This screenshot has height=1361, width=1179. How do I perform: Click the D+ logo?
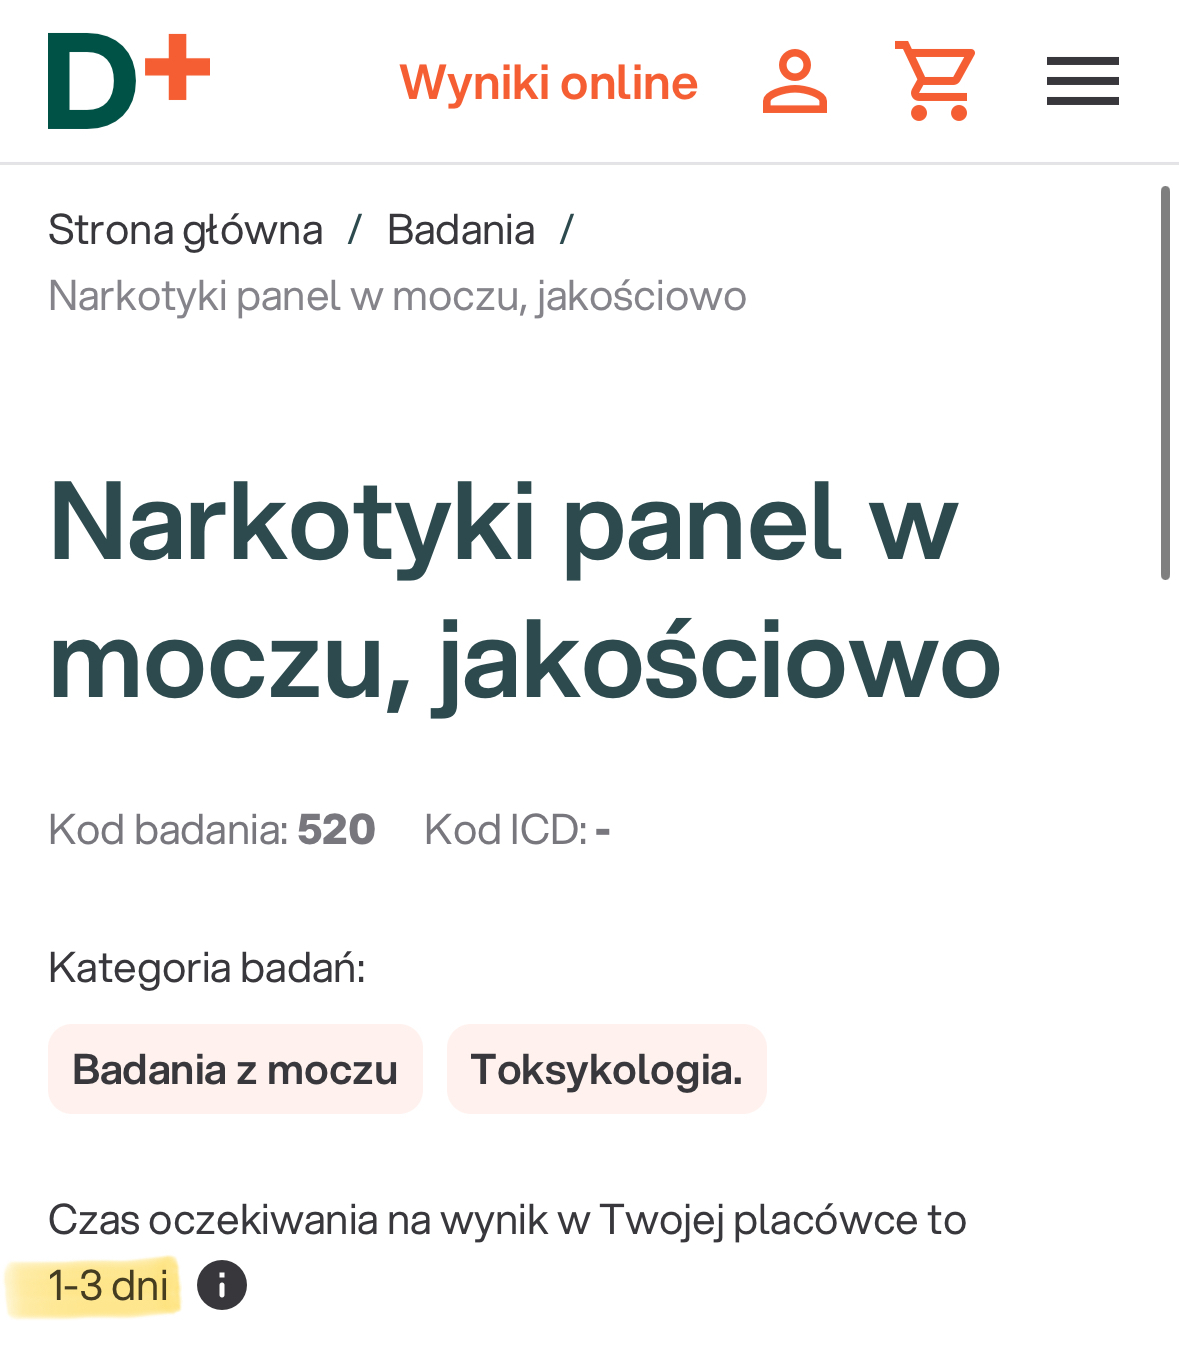128,81
